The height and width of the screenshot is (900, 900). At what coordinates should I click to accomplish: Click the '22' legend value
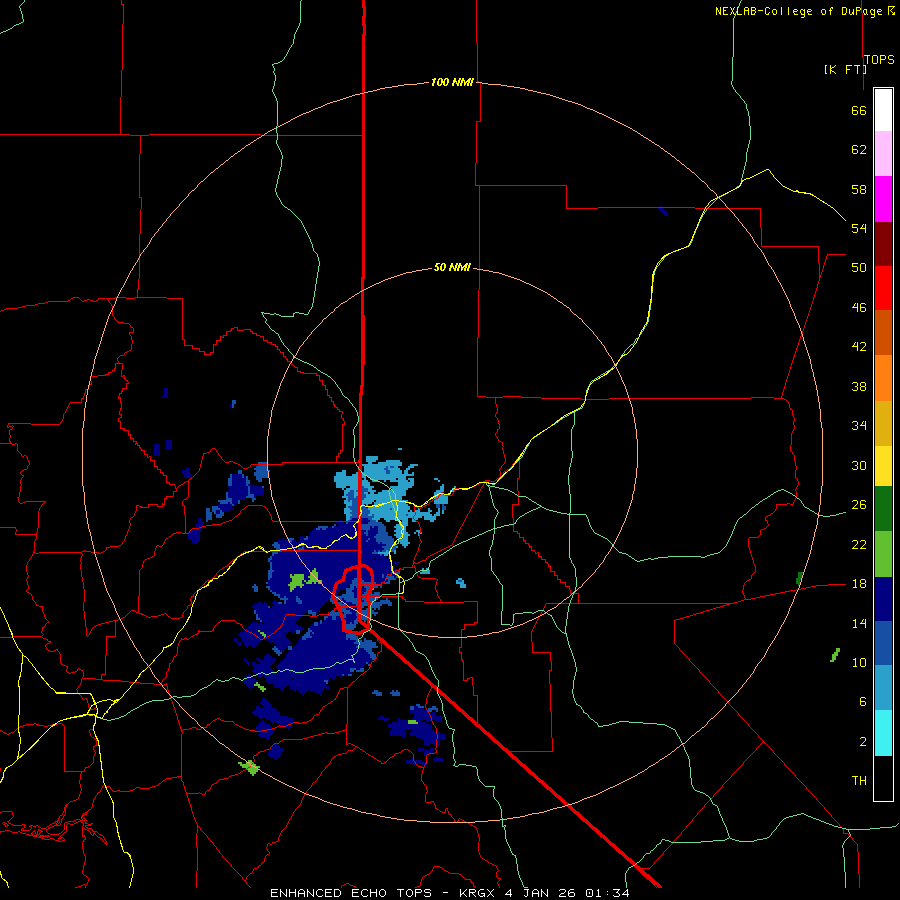[859, 545]
